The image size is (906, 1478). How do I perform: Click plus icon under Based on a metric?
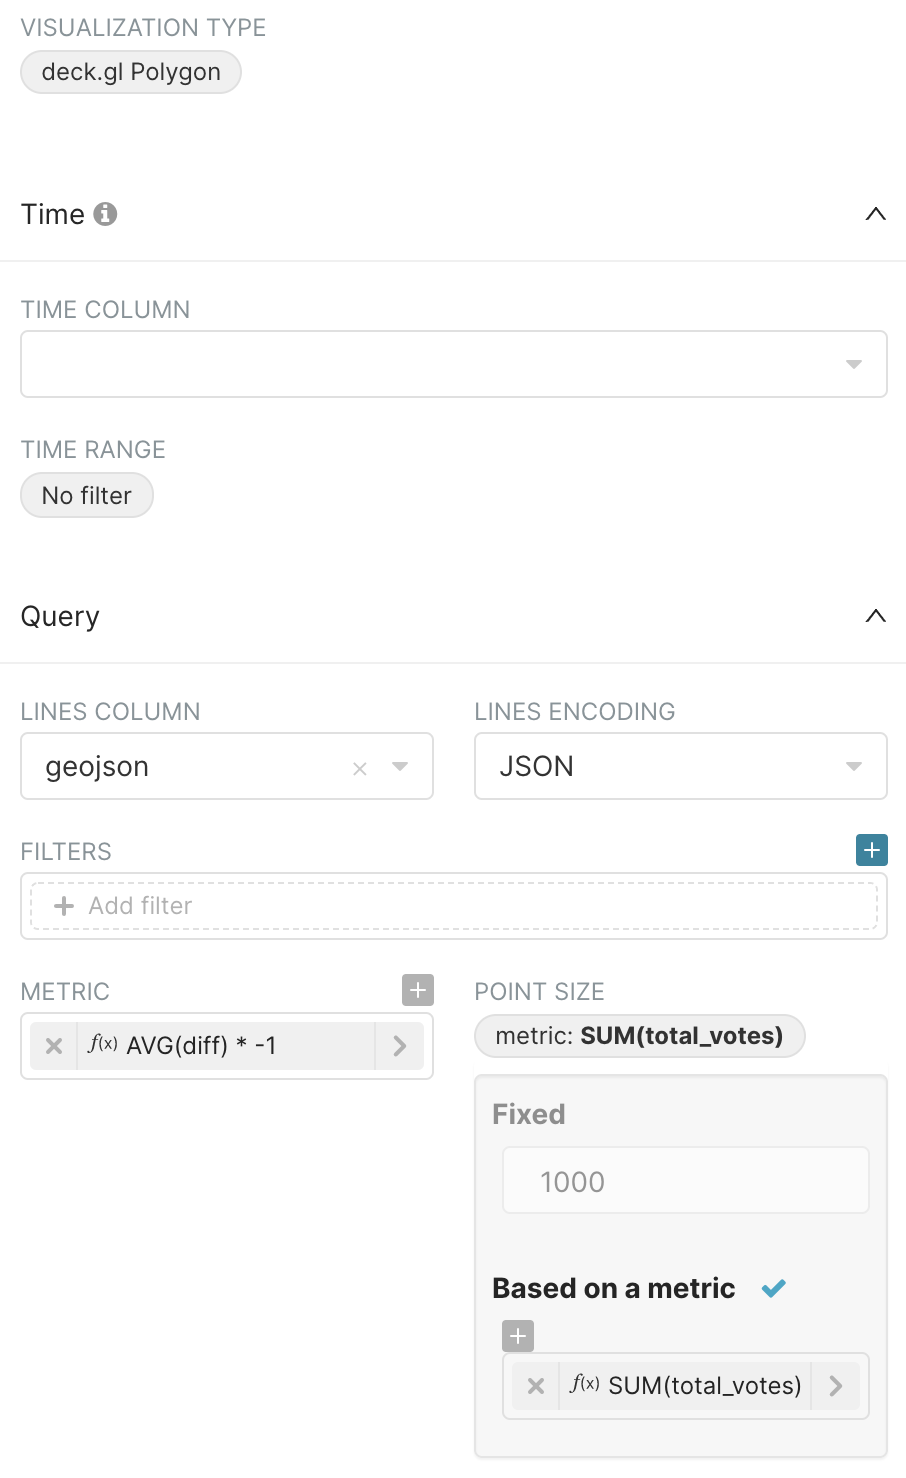[518, 1336]
